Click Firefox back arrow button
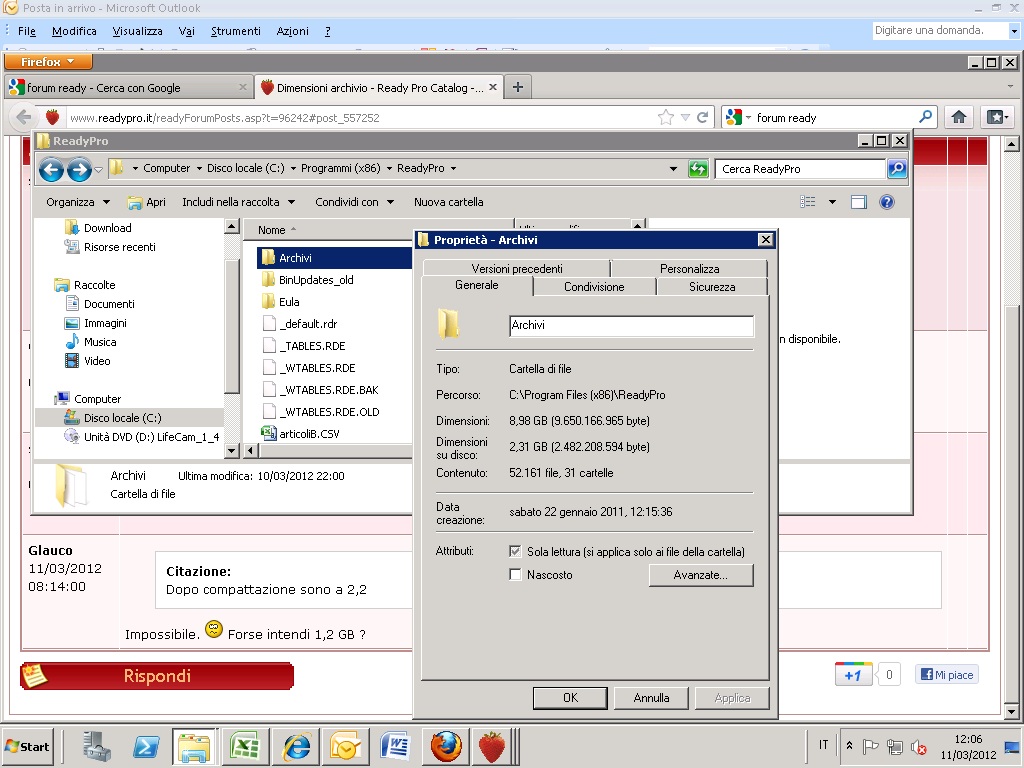This screenshot has height=768, width=1024. [x=24, y=118]
